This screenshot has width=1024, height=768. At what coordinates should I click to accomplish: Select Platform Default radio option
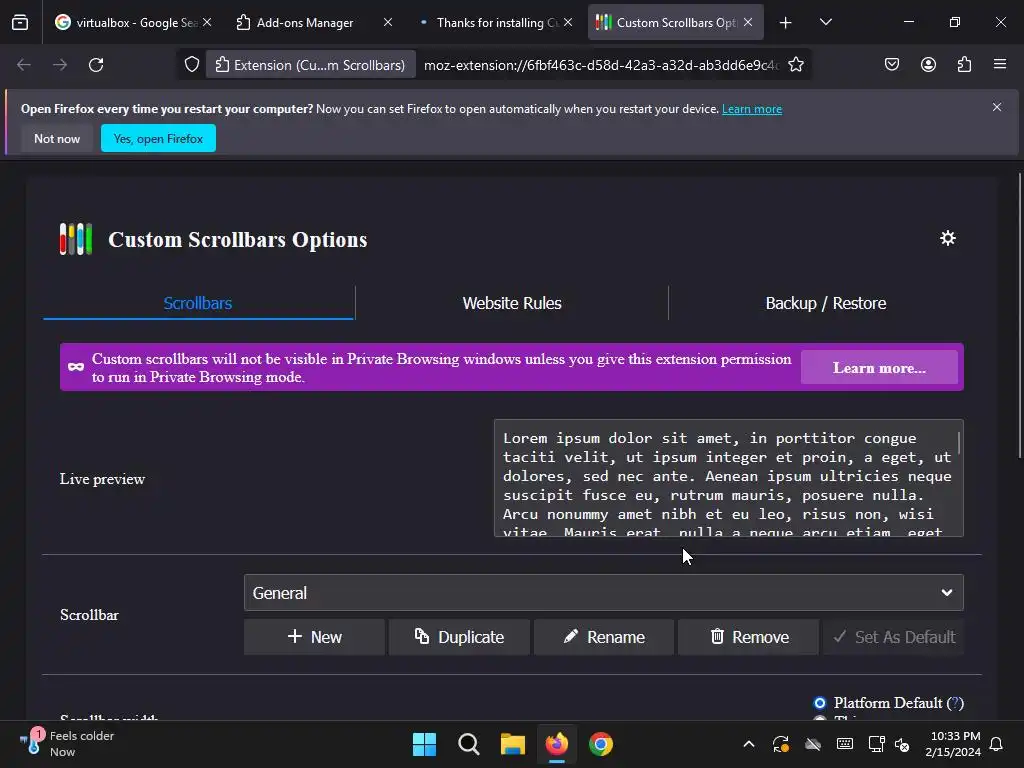(x=820, y=703)
